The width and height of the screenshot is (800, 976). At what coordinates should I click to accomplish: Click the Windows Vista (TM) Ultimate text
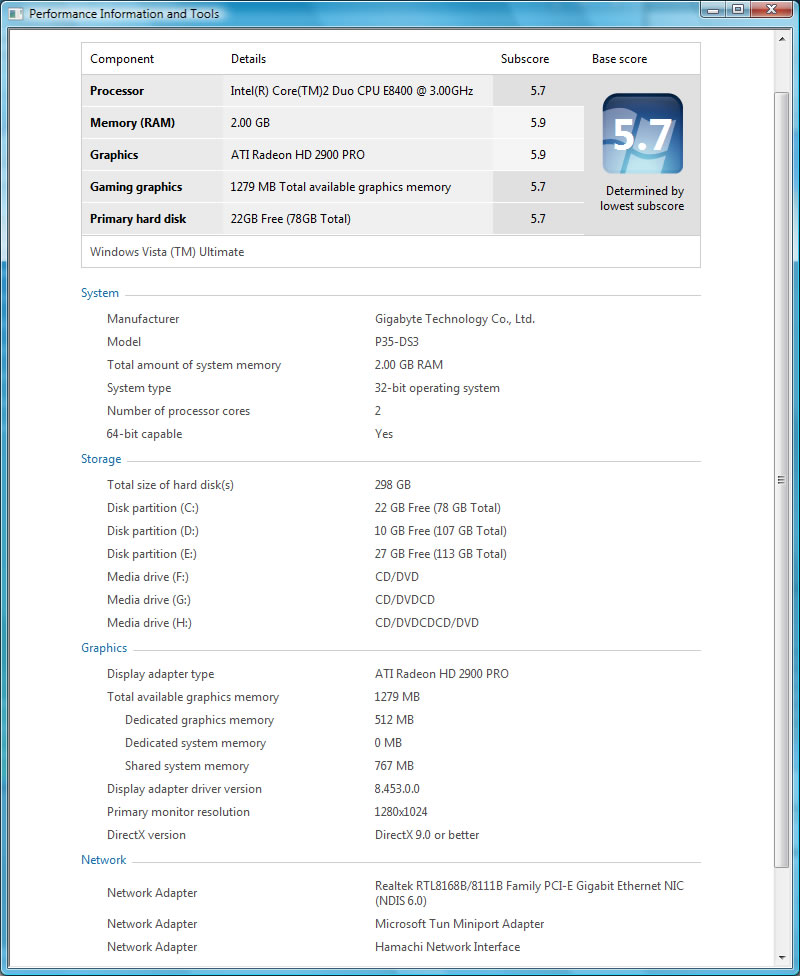[x=167, y=252]
